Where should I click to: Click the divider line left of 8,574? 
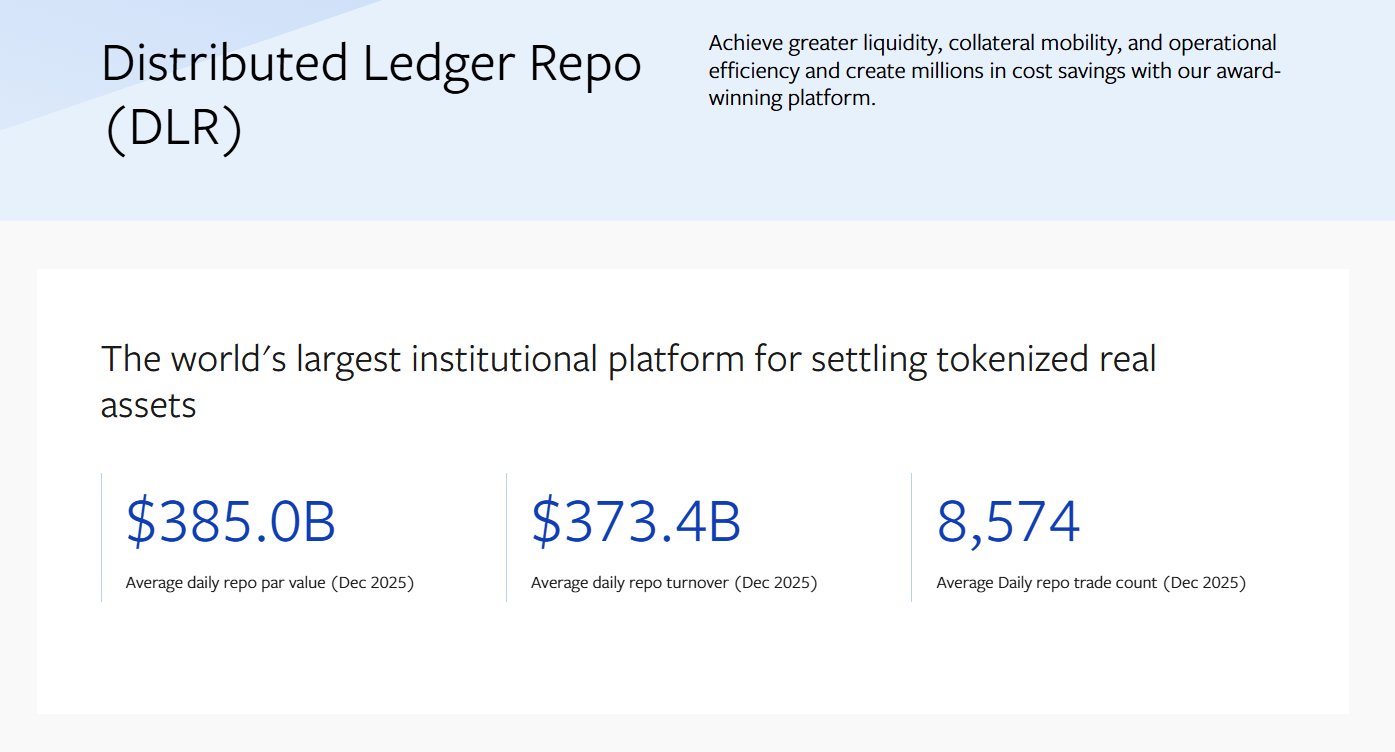click(x=912, y=537)
